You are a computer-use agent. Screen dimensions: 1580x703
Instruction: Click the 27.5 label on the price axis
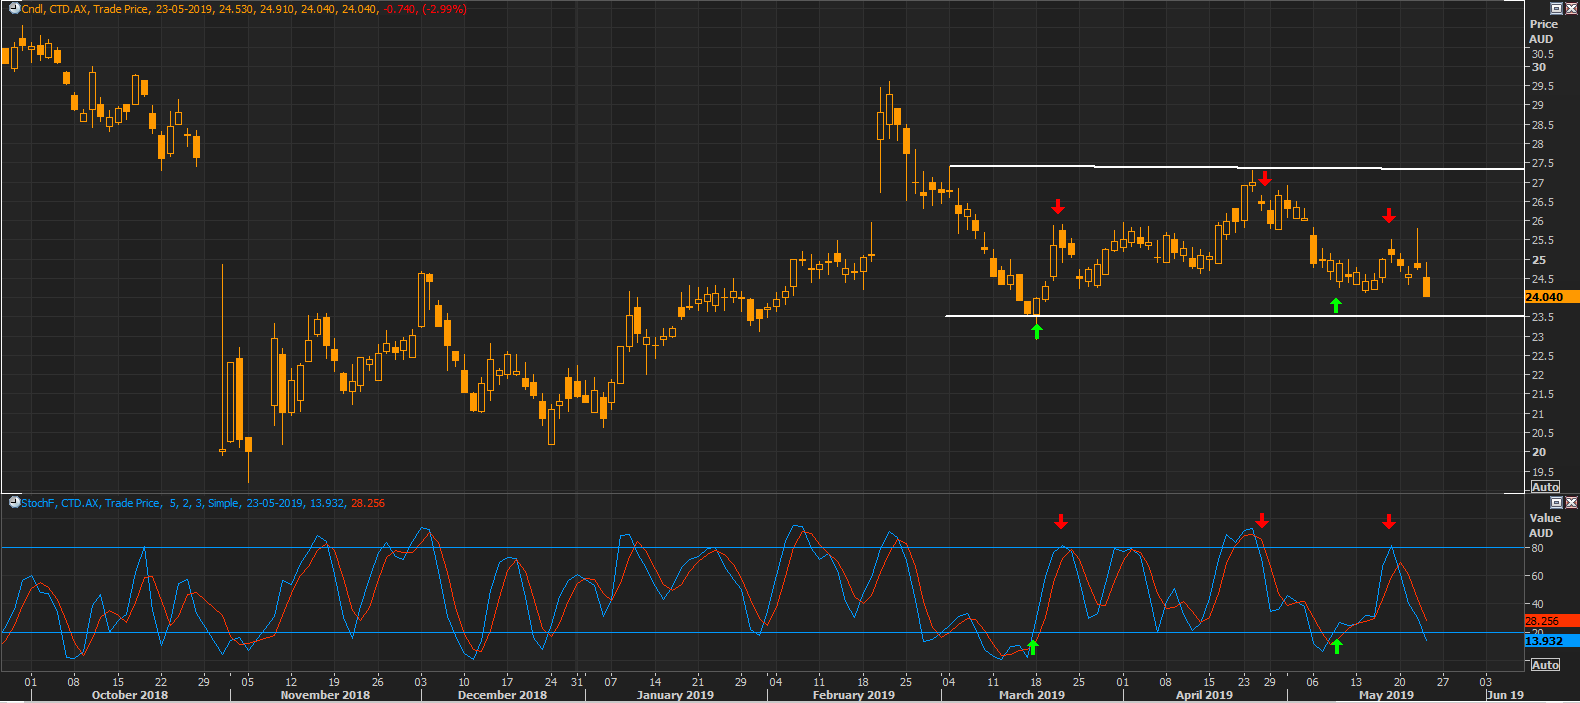point(1543,163)
